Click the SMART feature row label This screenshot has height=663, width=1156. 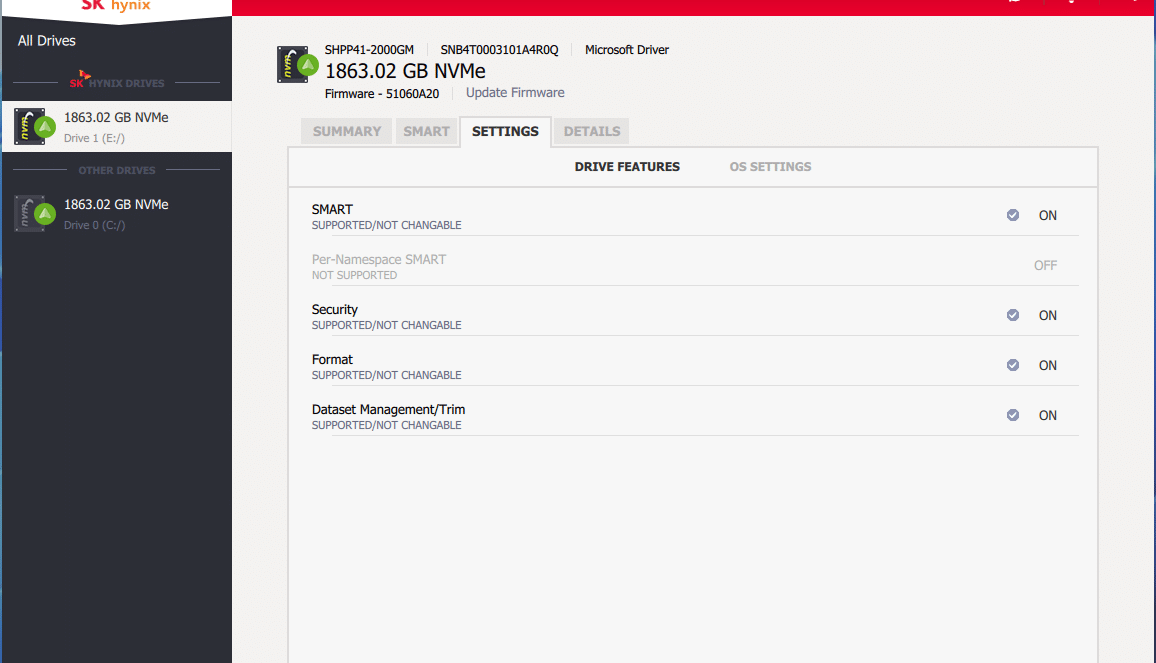(332, 209)
